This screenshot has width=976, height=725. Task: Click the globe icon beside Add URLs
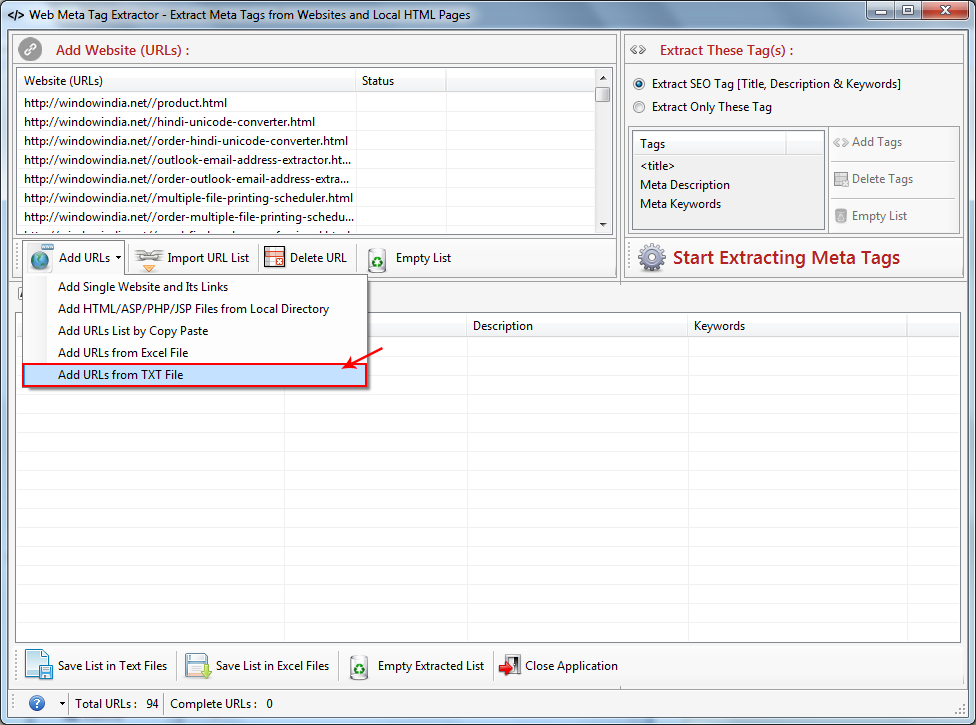(40, 258)
